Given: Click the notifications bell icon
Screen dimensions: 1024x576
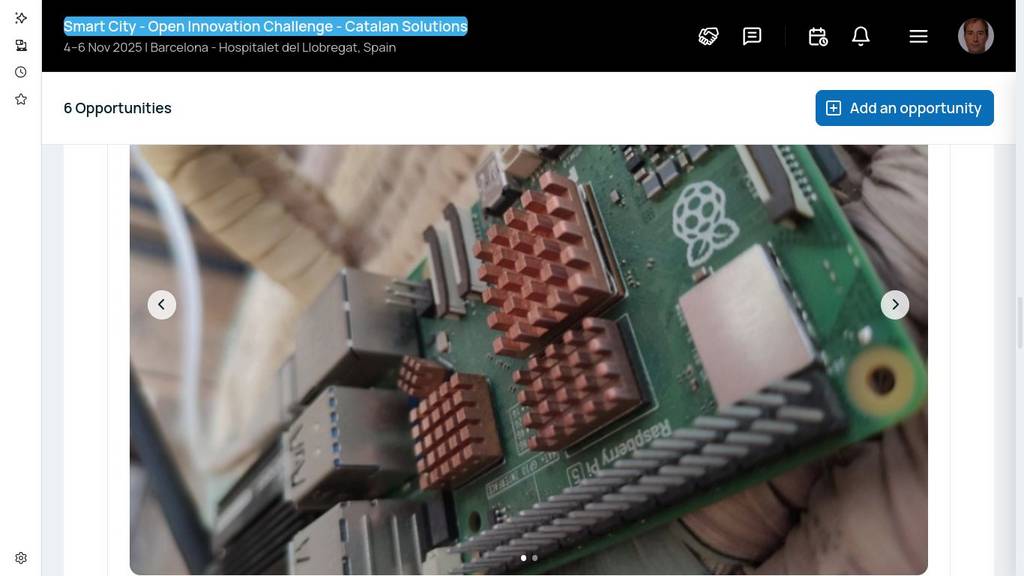Looking at the screenshot, I should [860, 36].
